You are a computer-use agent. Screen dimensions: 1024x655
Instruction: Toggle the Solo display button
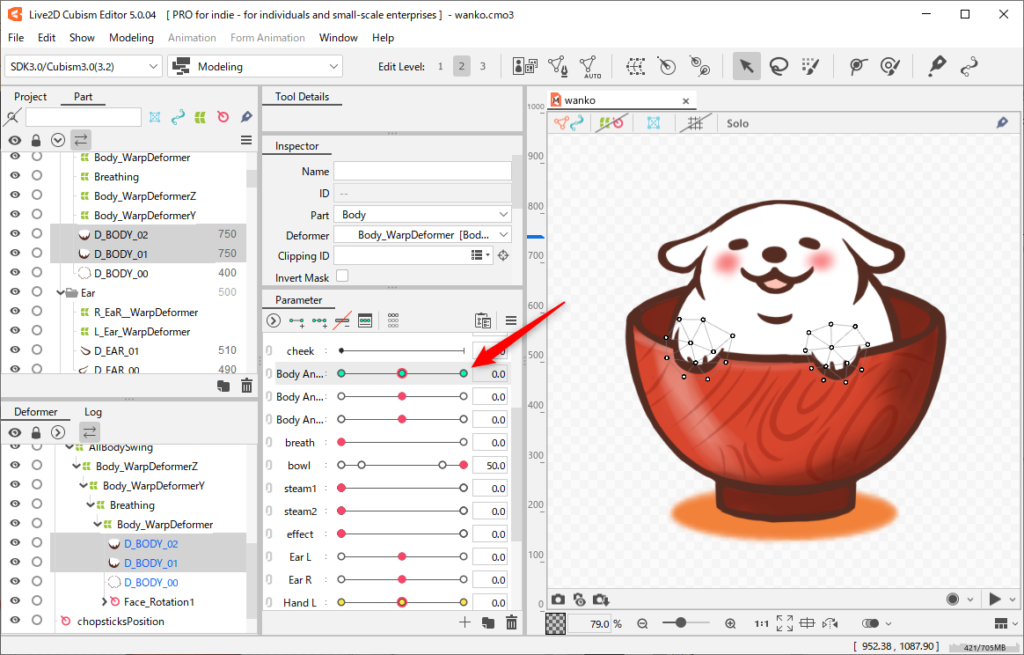click(x=737, y=123)
